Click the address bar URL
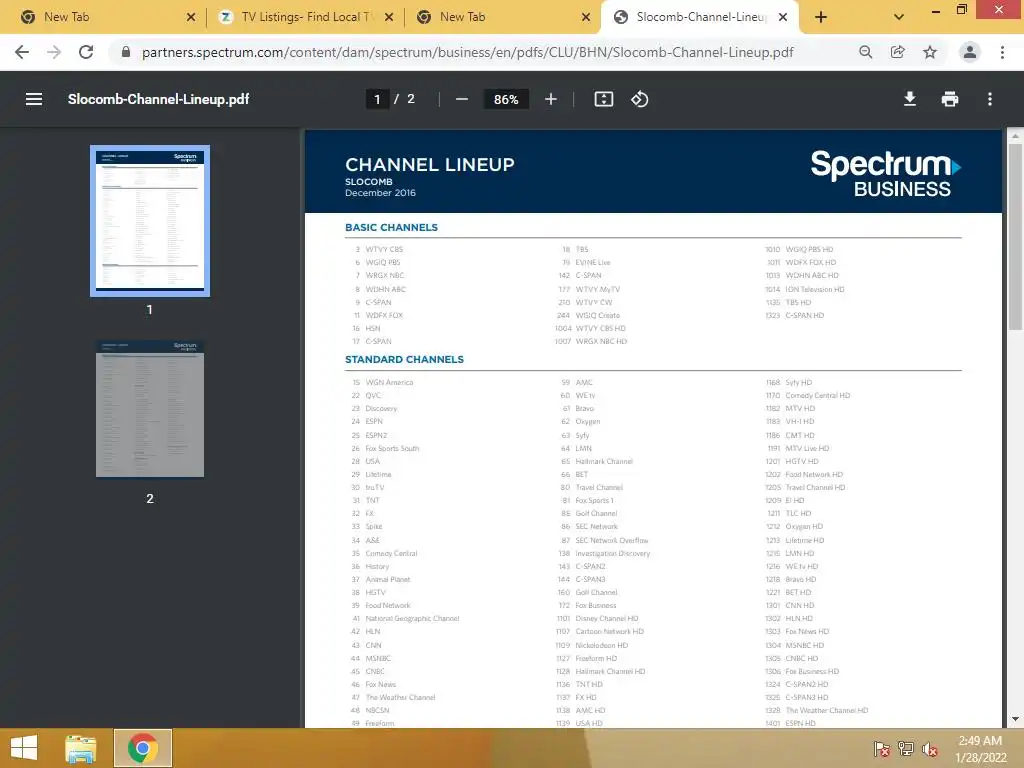Image resolution: width=1024 pixels, height=768 pixels. click(x=468, y=52)
